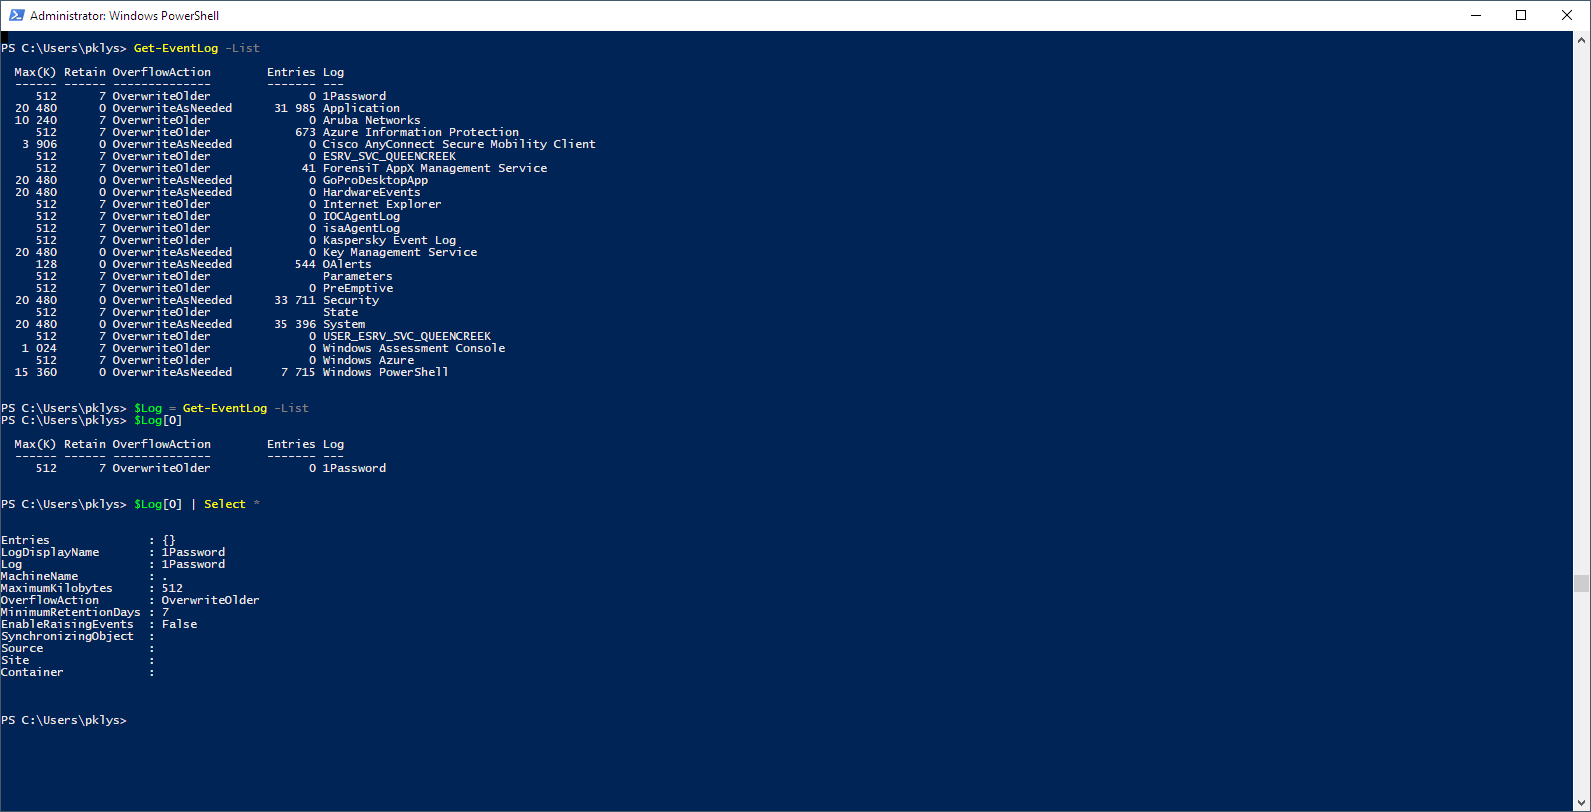
Task: Click the scrollbar down arrow
Action: pos(1583,801)
